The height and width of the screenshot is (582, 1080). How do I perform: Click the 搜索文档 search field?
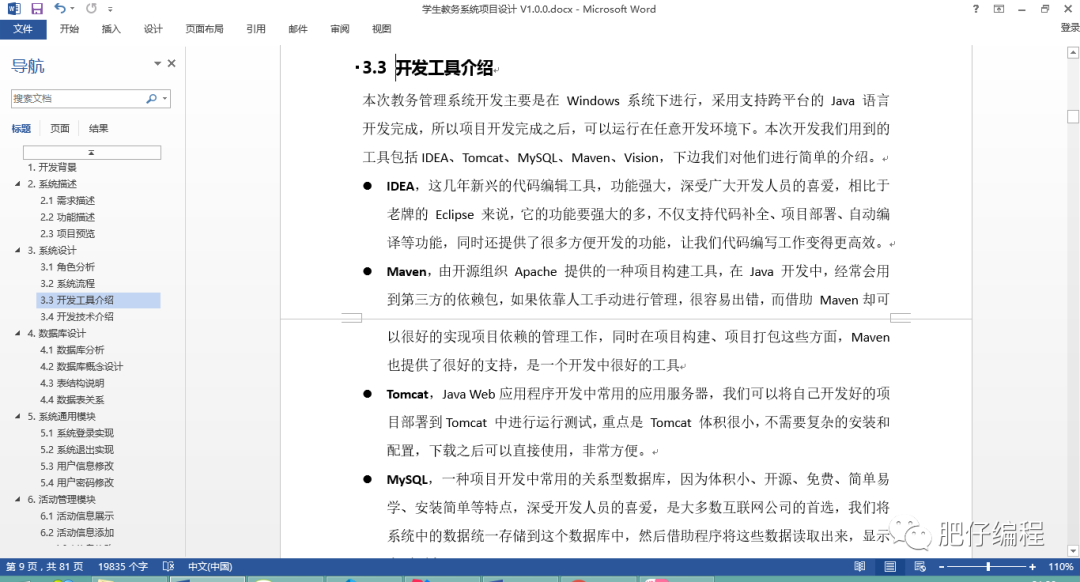click(x=76, y=98)
